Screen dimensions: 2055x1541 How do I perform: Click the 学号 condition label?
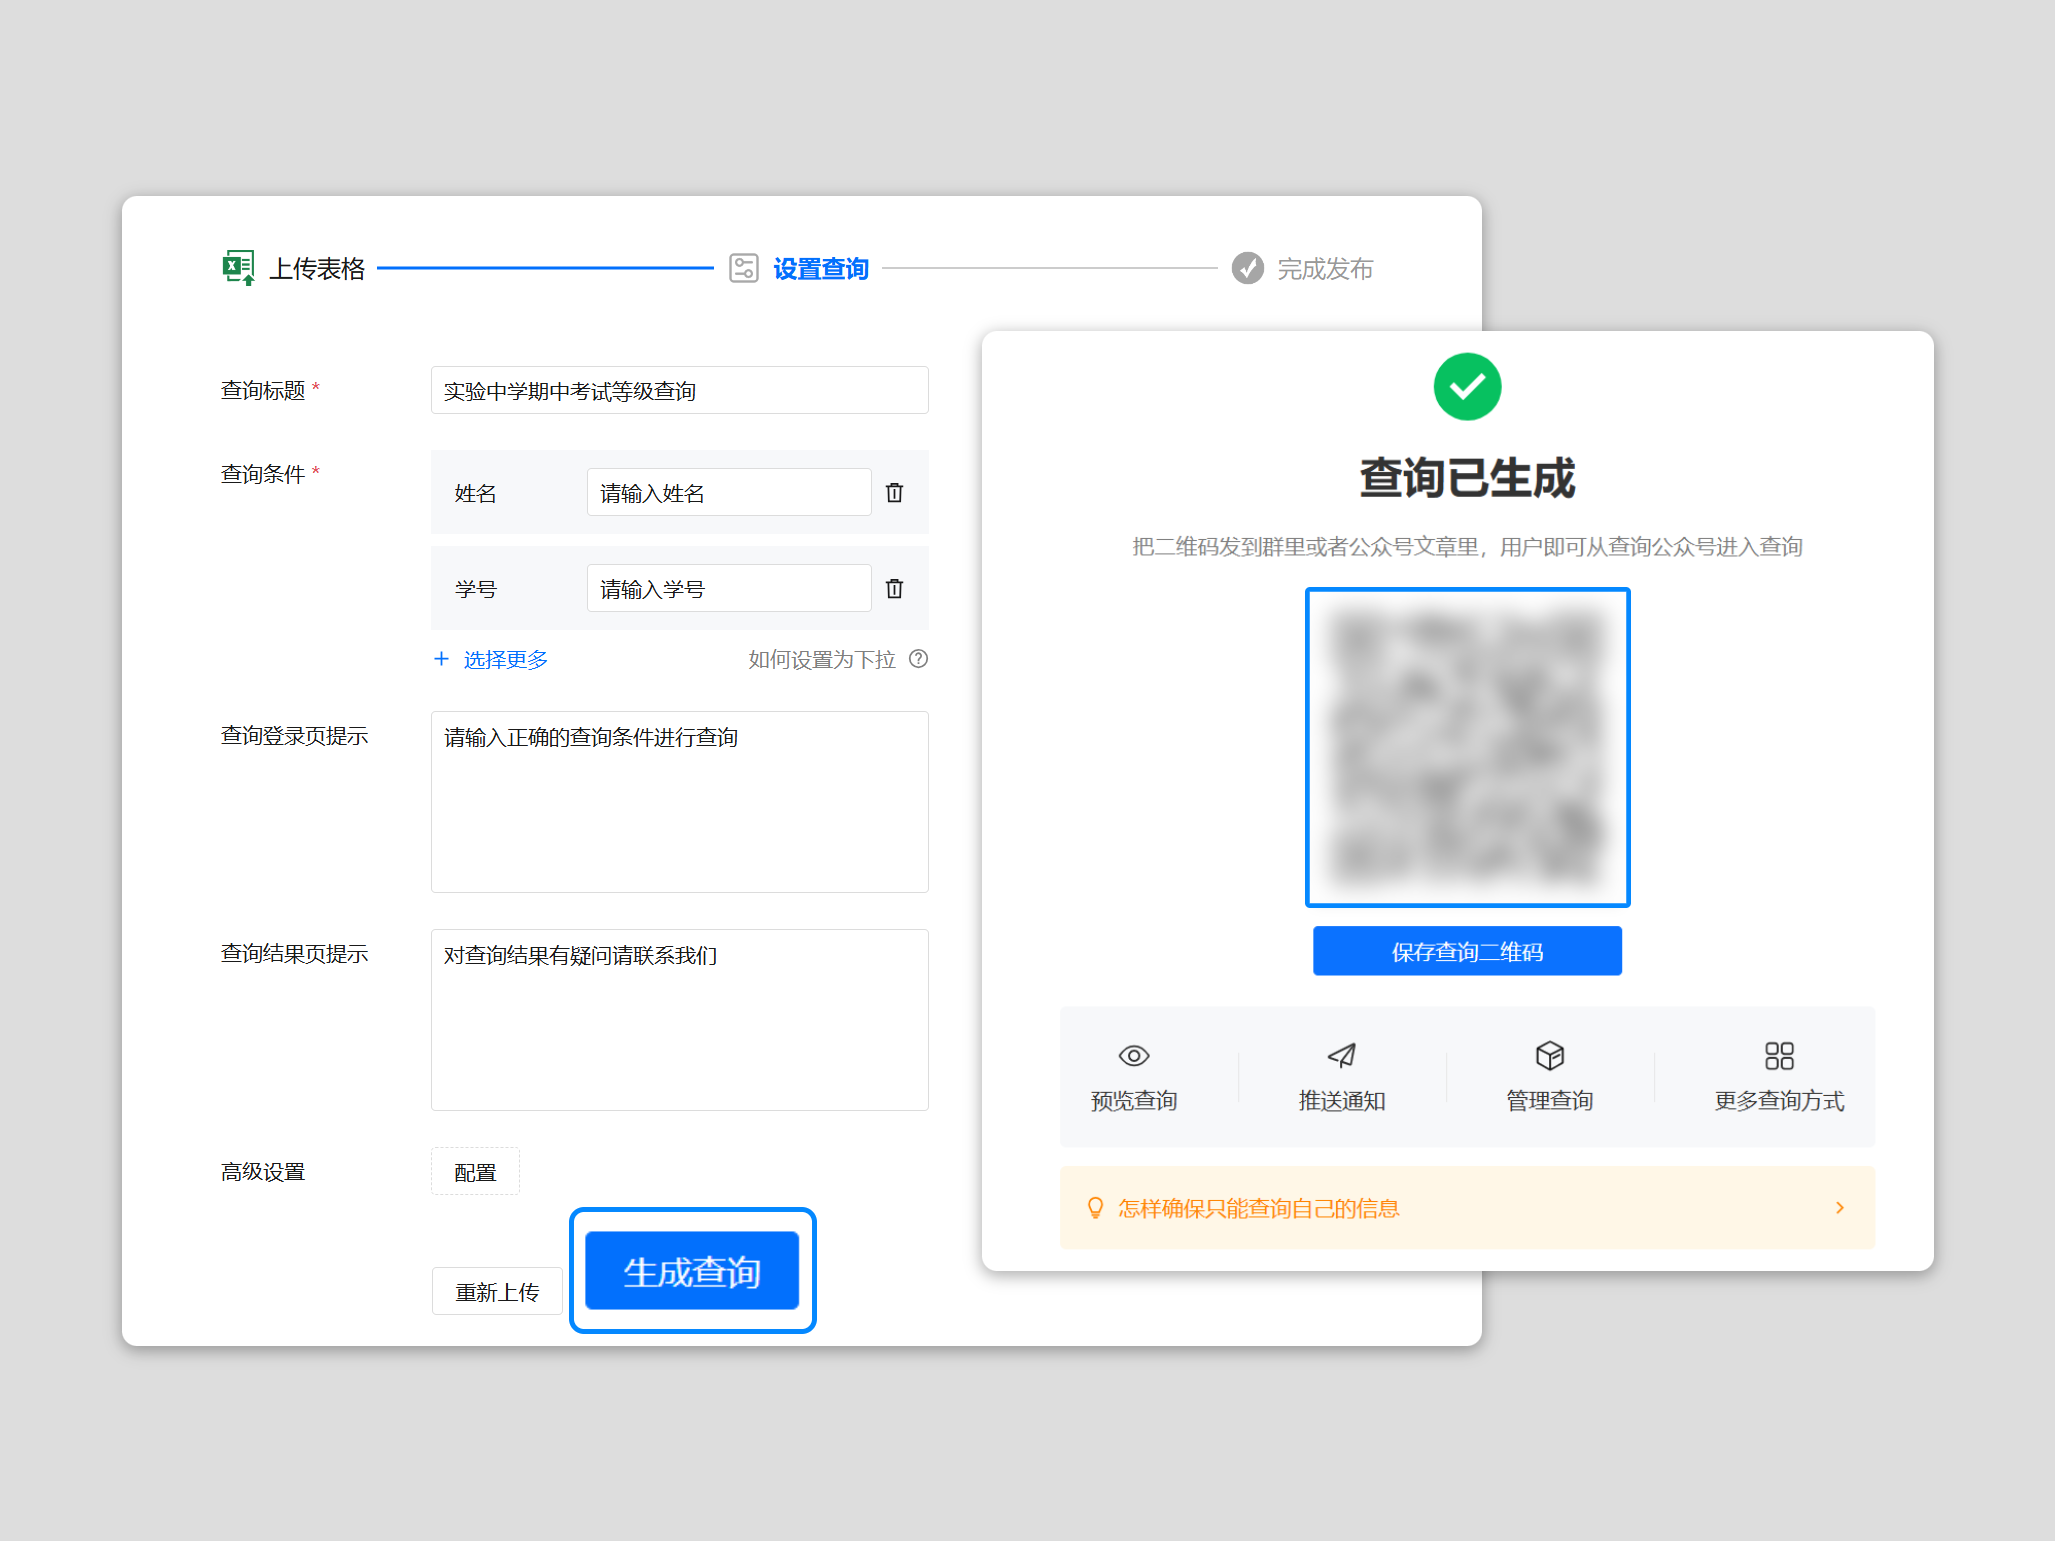(475, 590)
